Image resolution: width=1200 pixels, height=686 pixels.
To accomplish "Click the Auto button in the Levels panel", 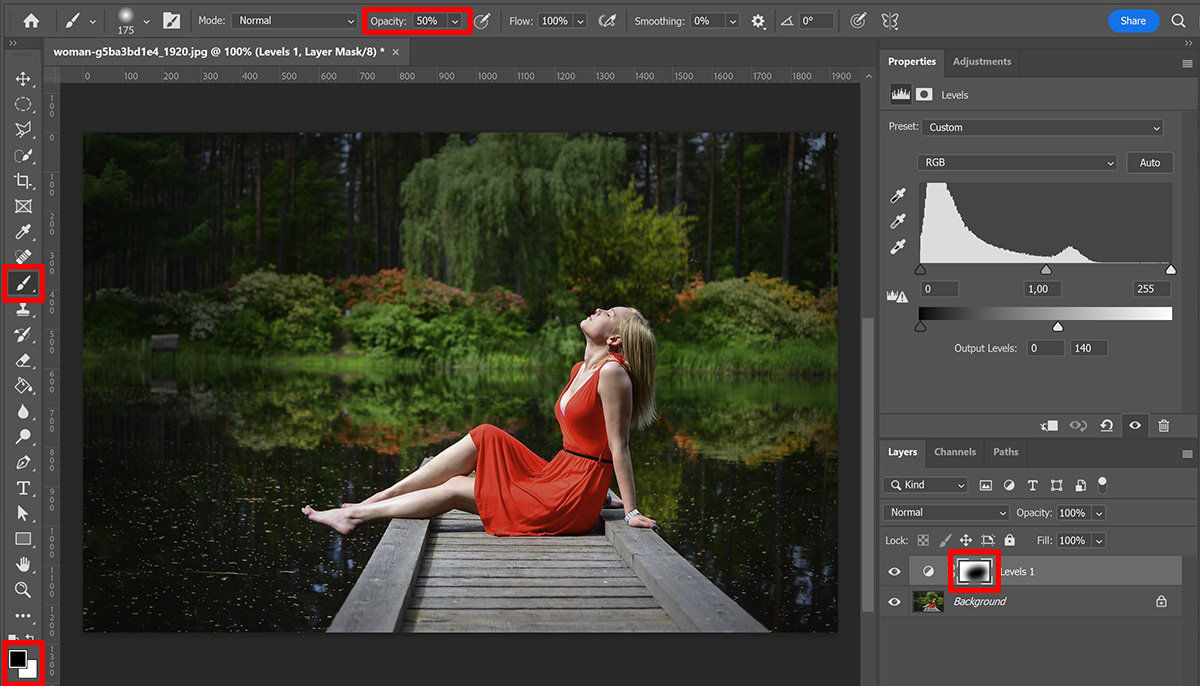I will point(1149,162).
